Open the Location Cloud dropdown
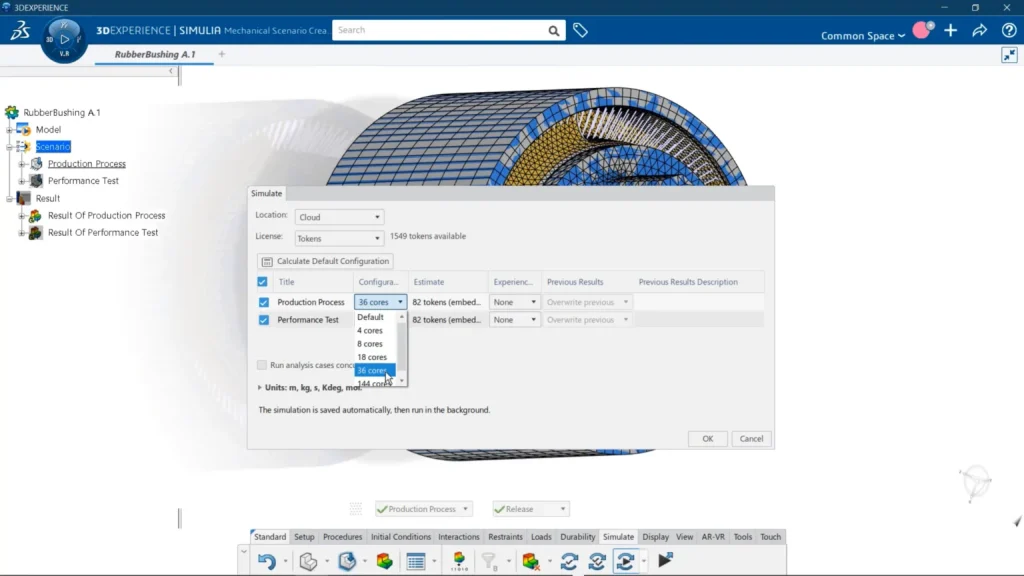The image size is (1024, 576). pos(339,217)
